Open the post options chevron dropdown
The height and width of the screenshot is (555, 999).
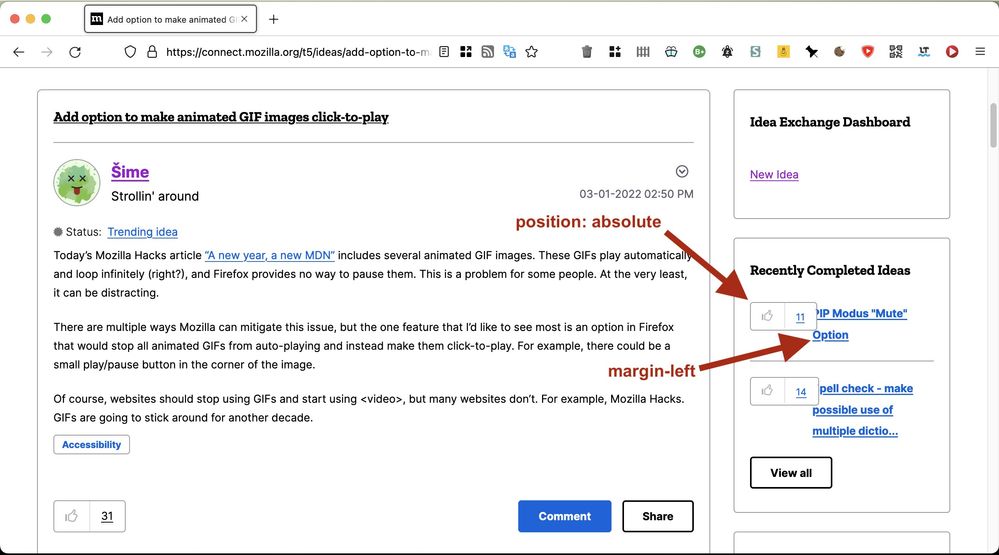tap(682, 171)
